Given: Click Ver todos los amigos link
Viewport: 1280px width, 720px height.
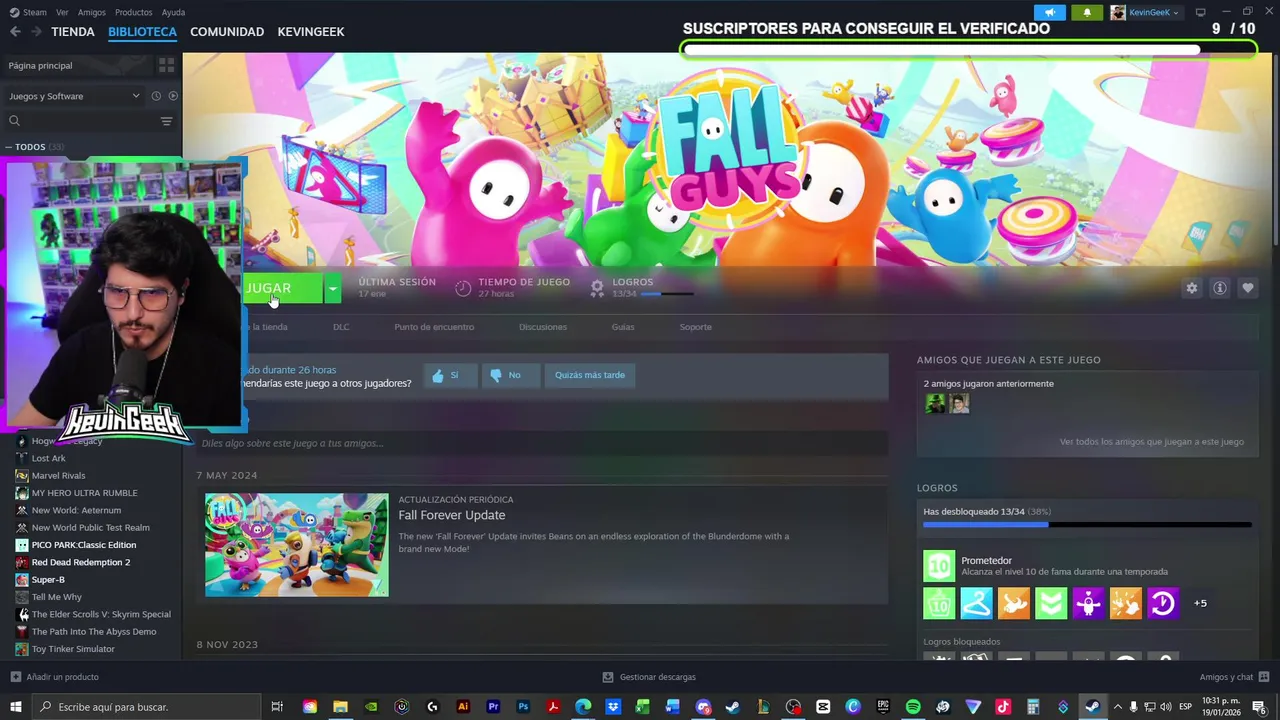Looking at the screenshot, I should pos(1152,441).
